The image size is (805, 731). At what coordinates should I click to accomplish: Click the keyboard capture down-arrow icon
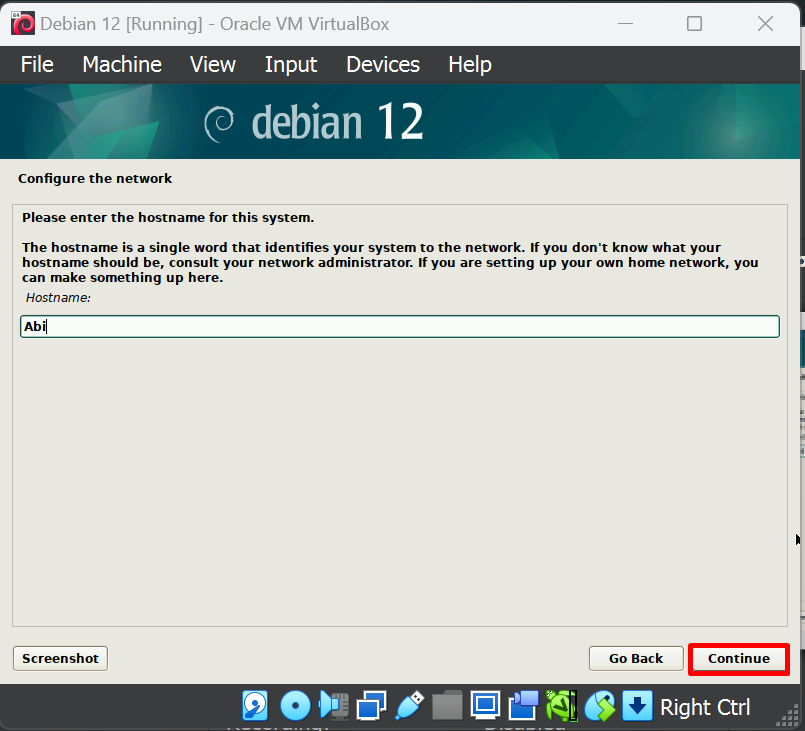[637, 706]
